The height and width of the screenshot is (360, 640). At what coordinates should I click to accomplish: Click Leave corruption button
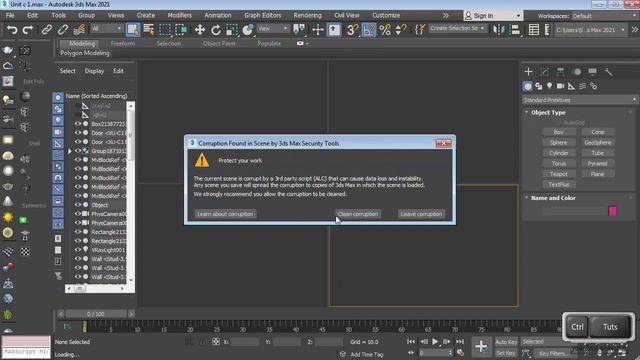pos(421,214)
